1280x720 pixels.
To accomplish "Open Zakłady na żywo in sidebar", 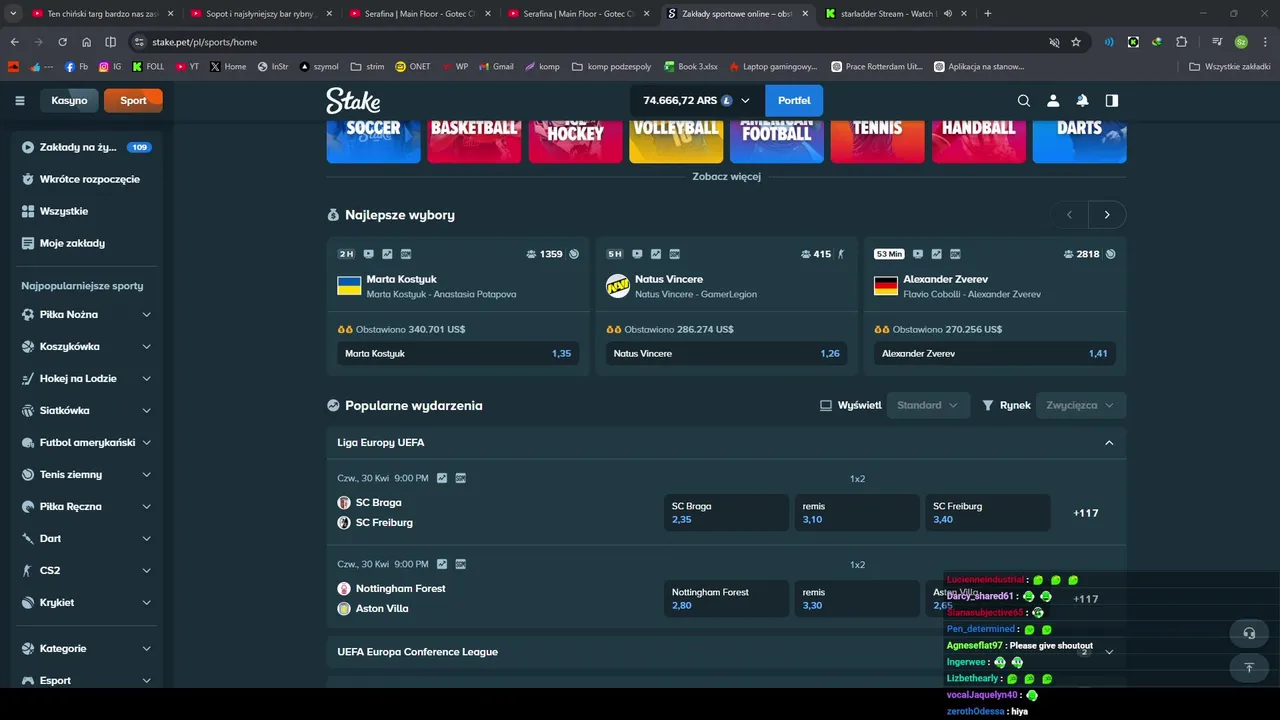I will point(86,147).
